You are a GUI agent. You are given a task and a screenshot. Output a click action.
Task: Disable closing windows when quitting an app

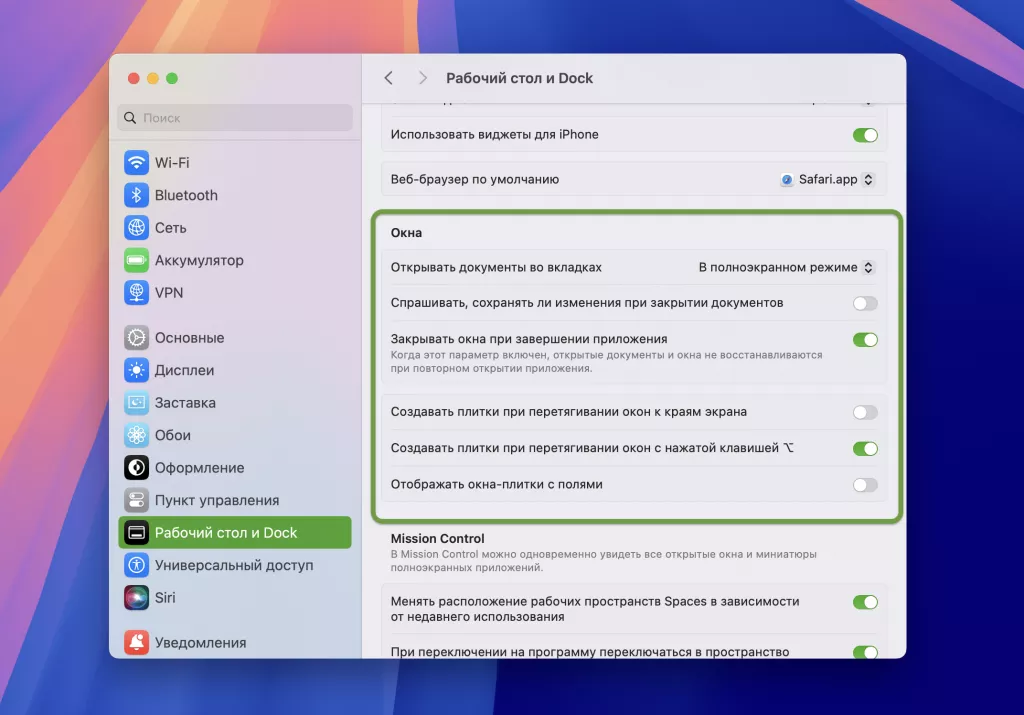point(864,339)
